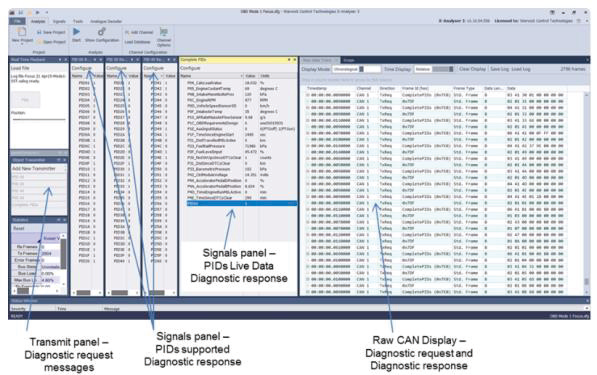Sort by Value column in Complete PIDs
This screenshot has width=597, height=375.
[251, 76]
